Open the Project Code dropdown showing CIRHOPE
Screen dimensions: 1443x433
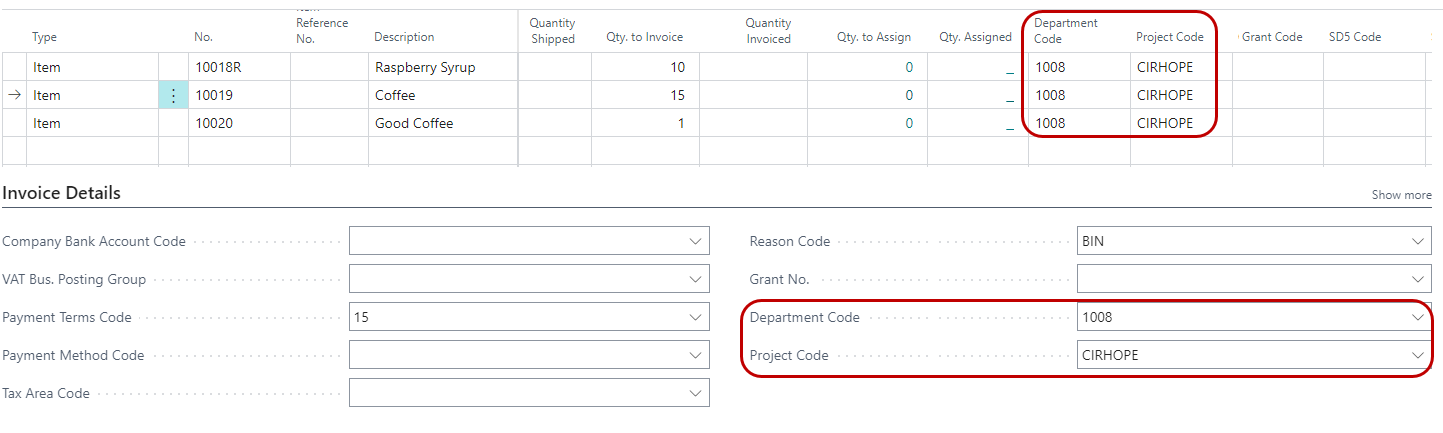[1417, 355]
